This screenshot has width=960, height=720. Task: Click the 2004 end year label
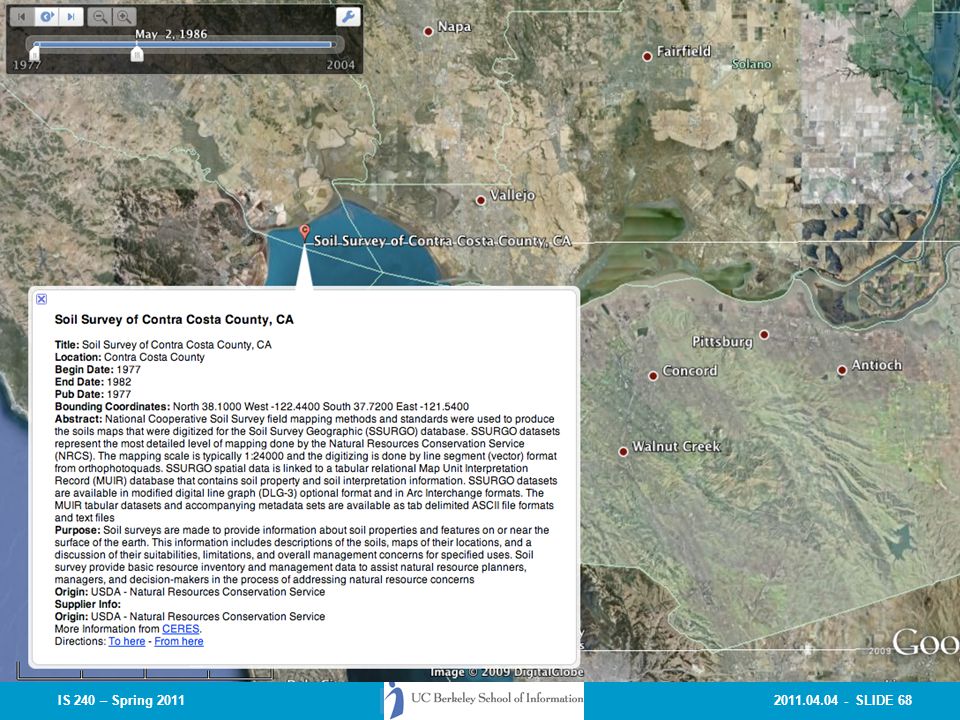(340, 64)
